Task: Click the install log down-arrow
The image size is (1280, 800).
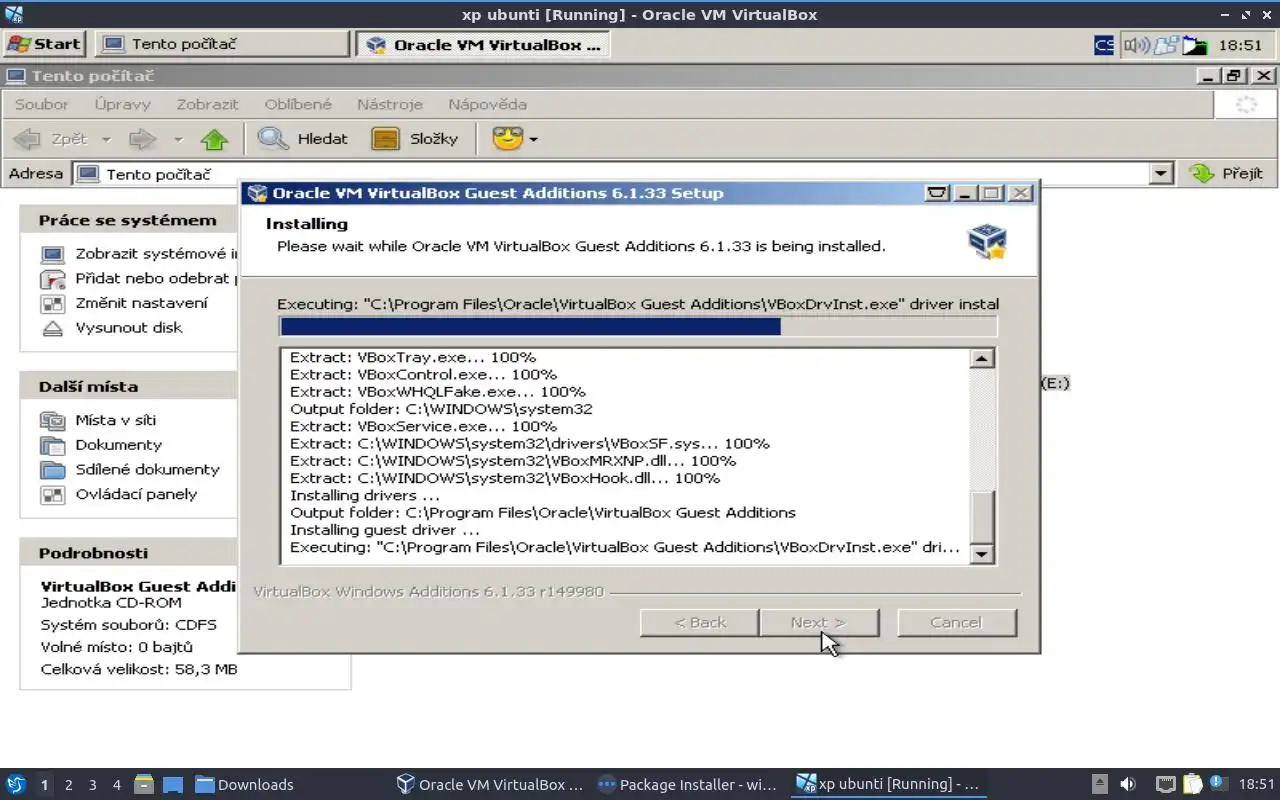Action: coord(982,553)
